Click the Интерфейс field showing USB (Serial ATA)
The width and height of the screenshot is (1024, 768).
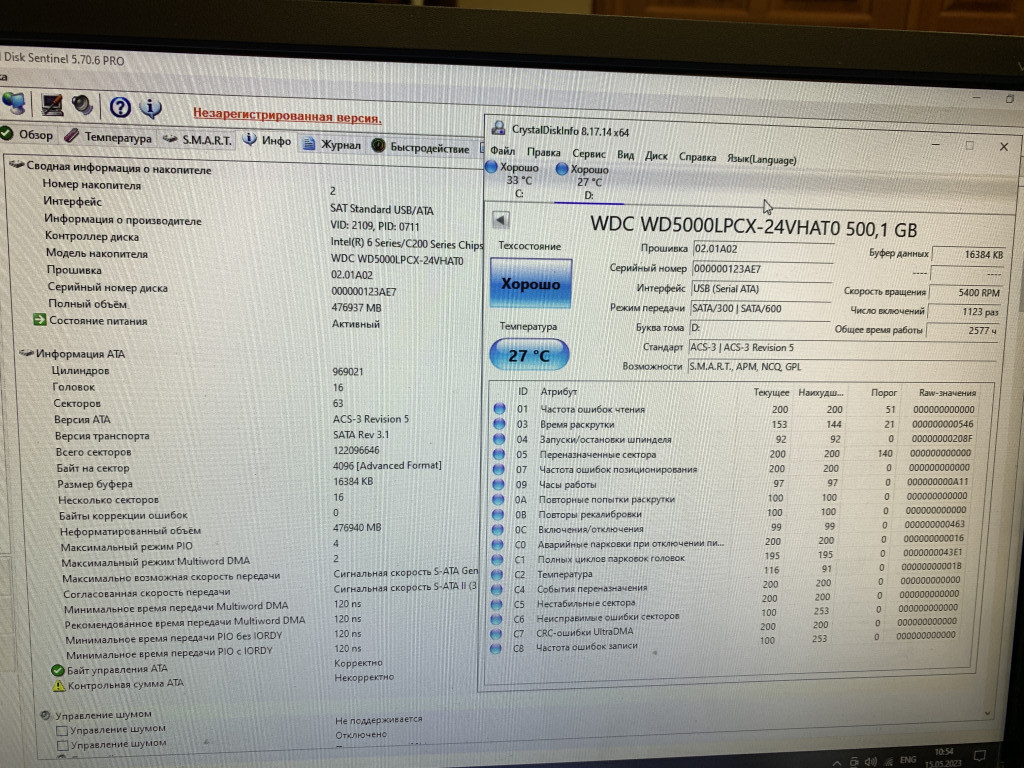pyautogui.click(x=761, y=289)
